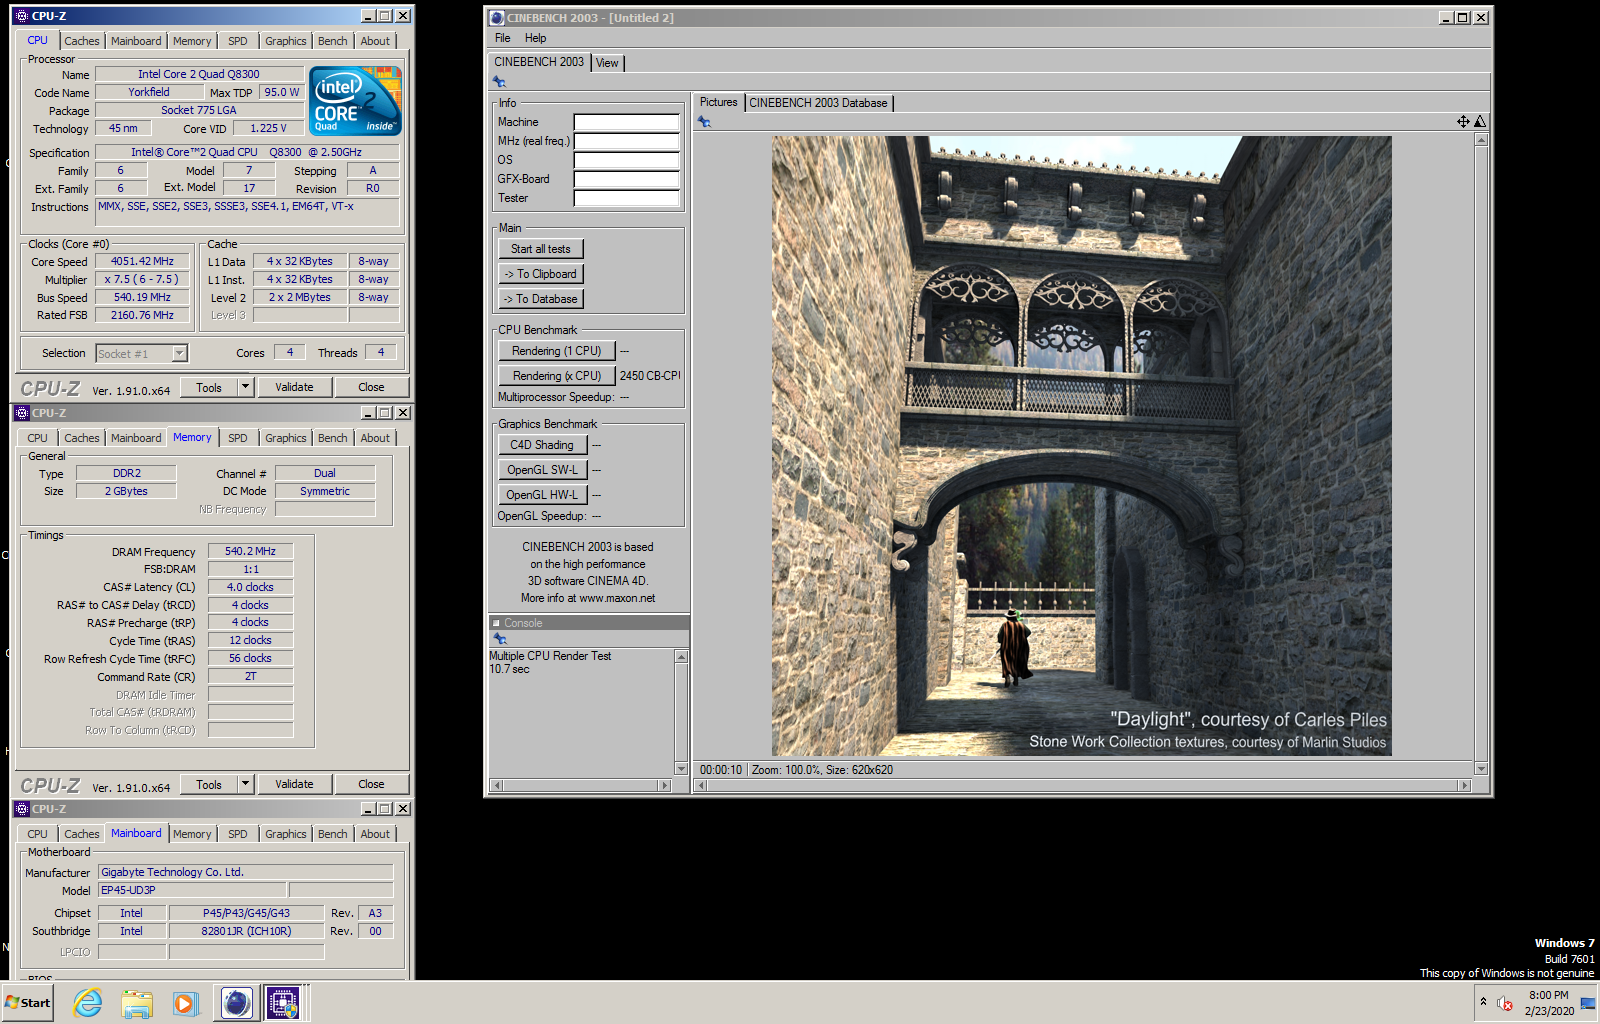Click the Start all tests button
Image resolution: width=1600 pixels, height=1024 pixels.
pyautogui.click(x=541, y=249)
